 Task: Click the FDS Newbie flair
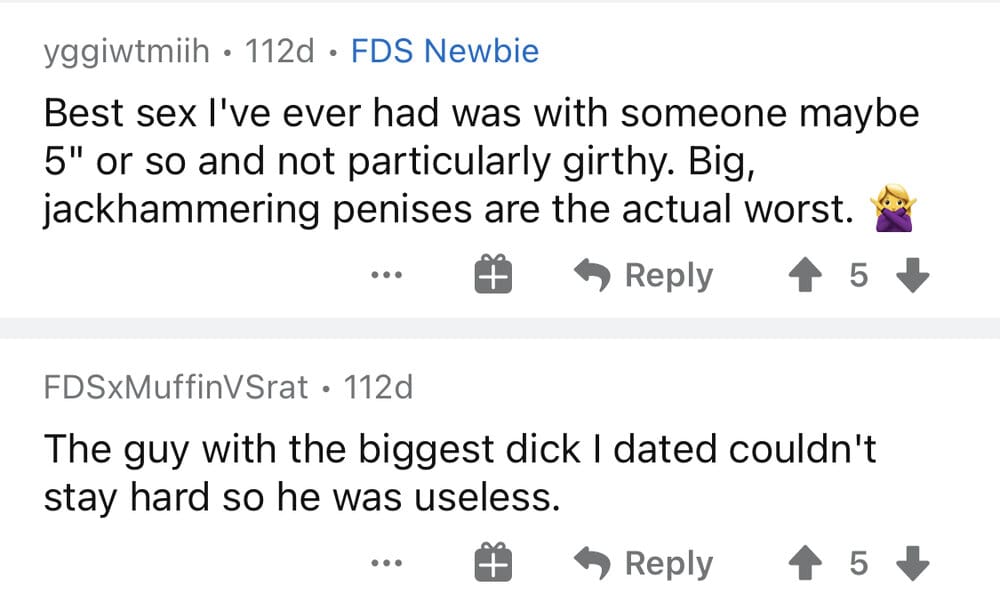point(444,51)
